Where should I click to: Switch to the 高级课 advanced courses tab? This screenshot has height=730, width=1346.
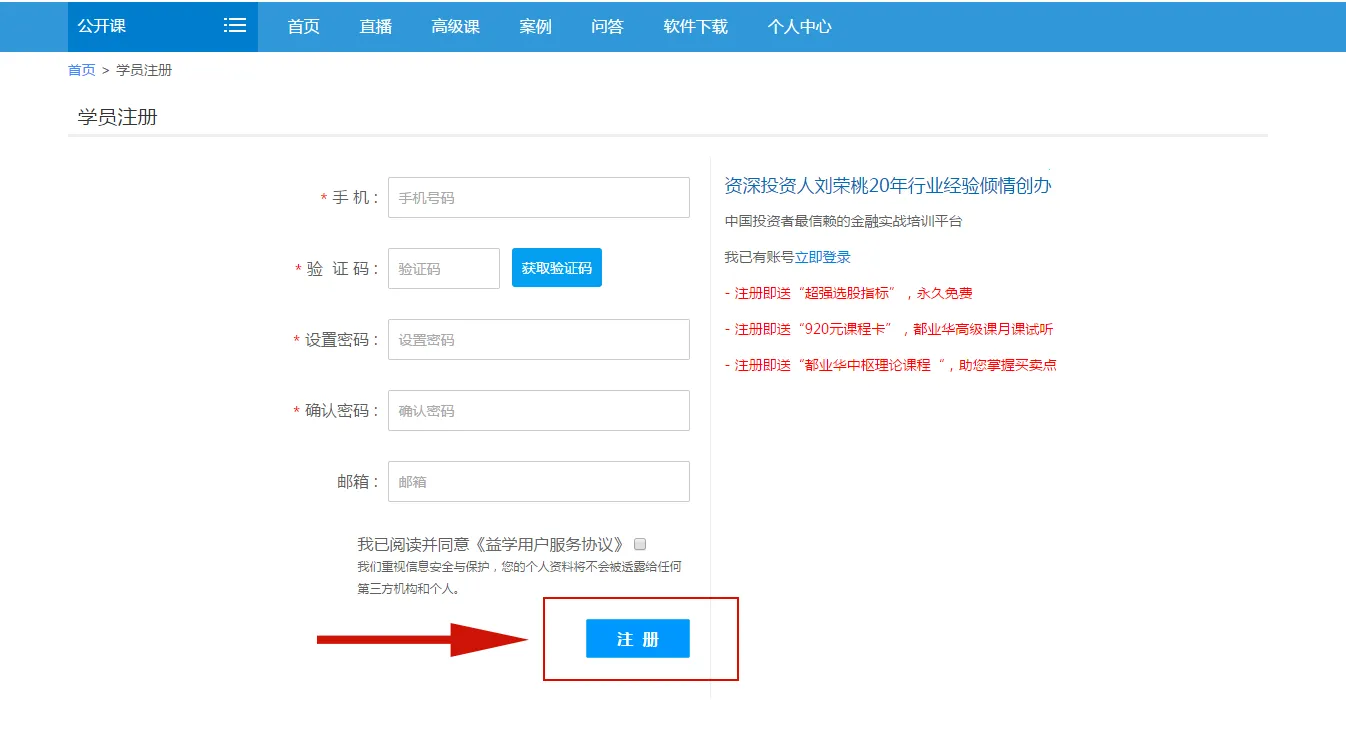click(455, 27)
